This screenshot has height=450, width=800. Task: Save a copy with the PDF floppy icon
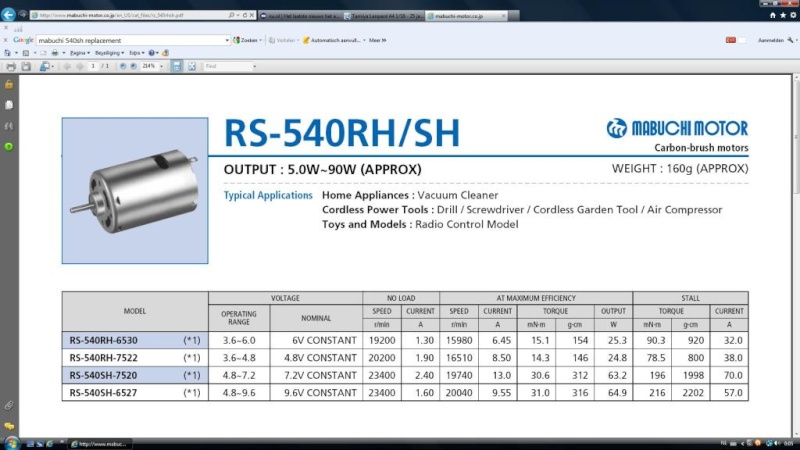click(26, 66)
